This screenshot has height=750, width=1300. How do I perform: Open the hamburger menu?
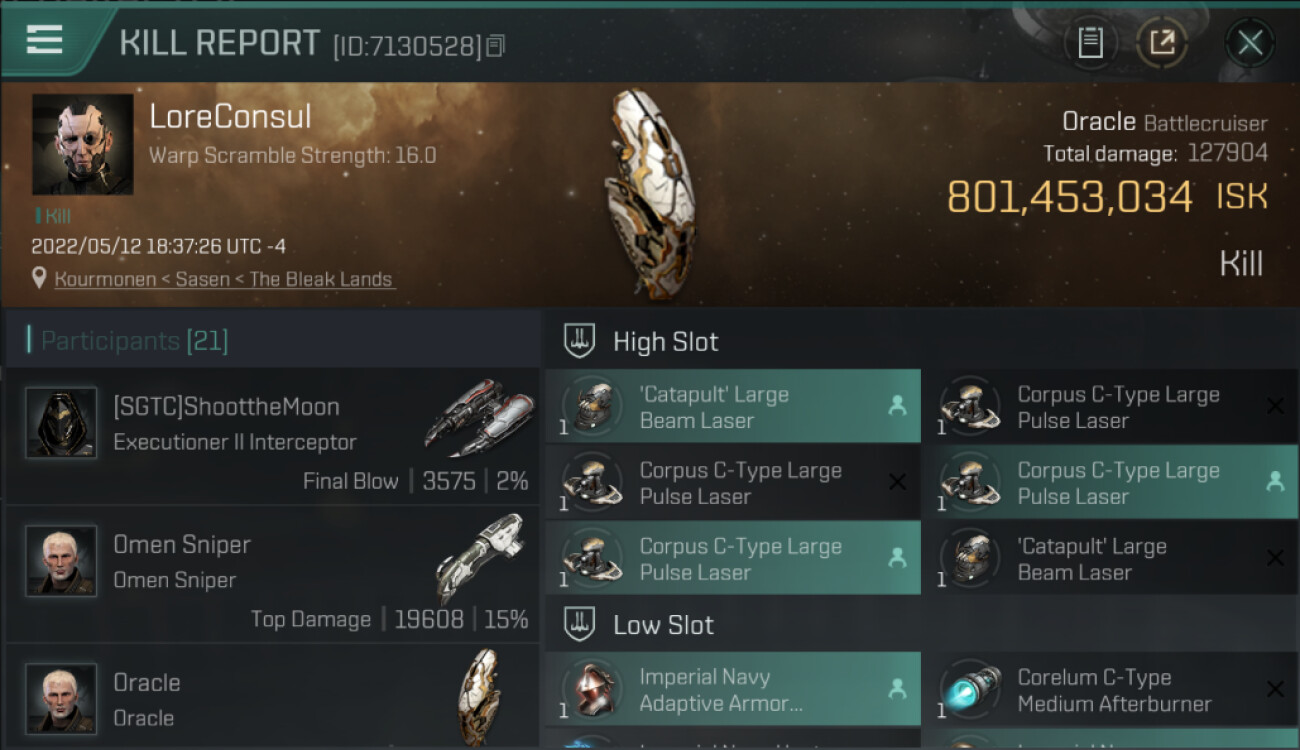tap(45, 40)
